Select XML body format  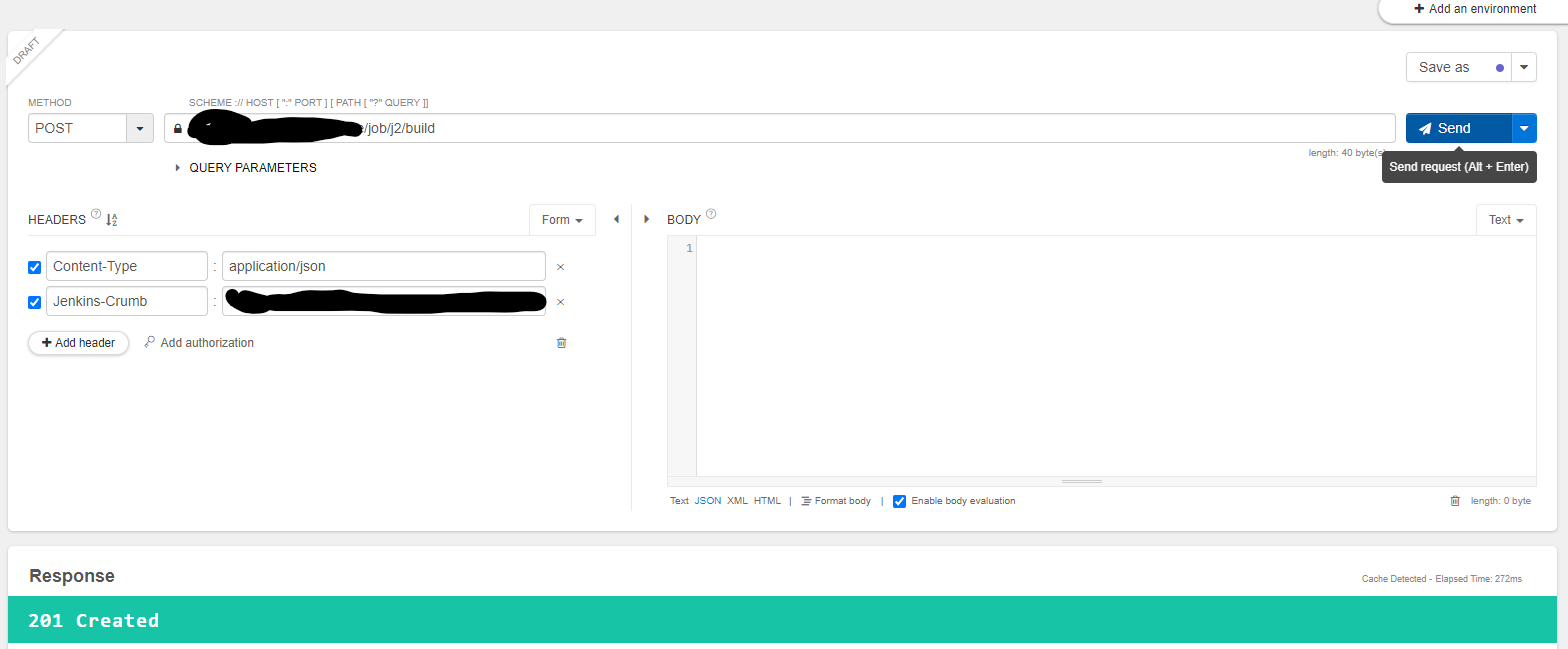coord(737,501)
